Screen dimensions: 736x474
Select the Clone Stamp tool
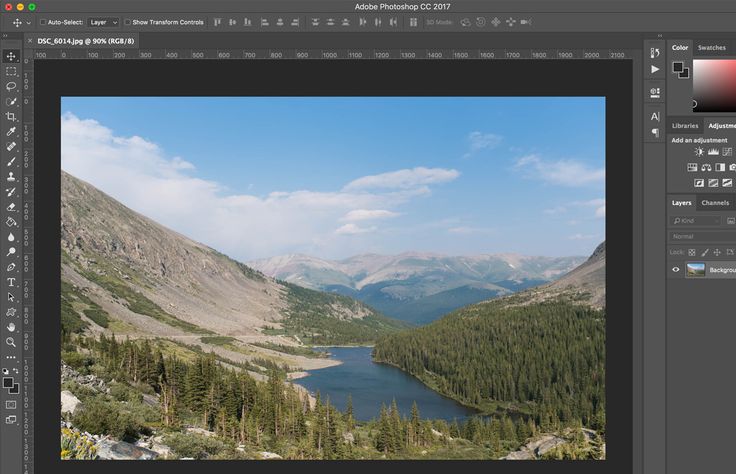[x=11, y=176]
